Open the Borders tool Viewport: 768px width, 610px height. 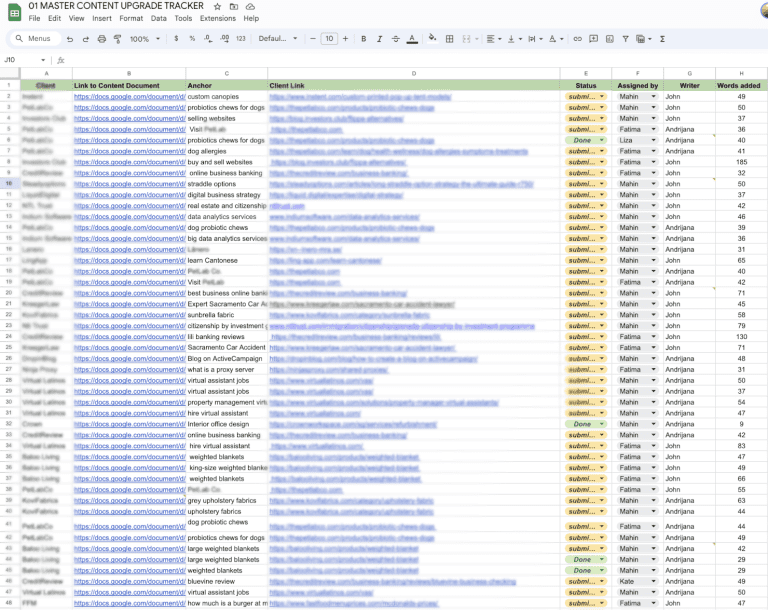449,39
